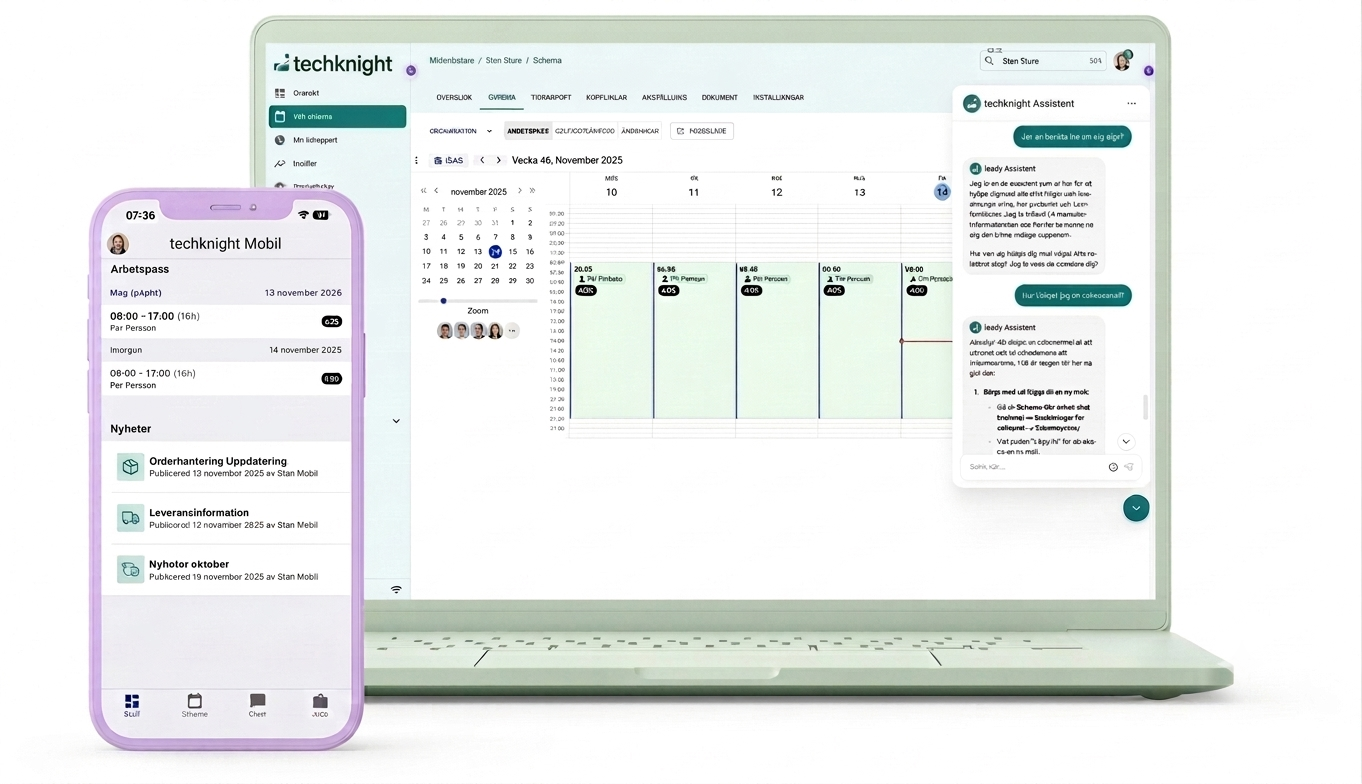
Task: Click the wifi icon at sidebar bottom on laptop
Action: [396, 590]
